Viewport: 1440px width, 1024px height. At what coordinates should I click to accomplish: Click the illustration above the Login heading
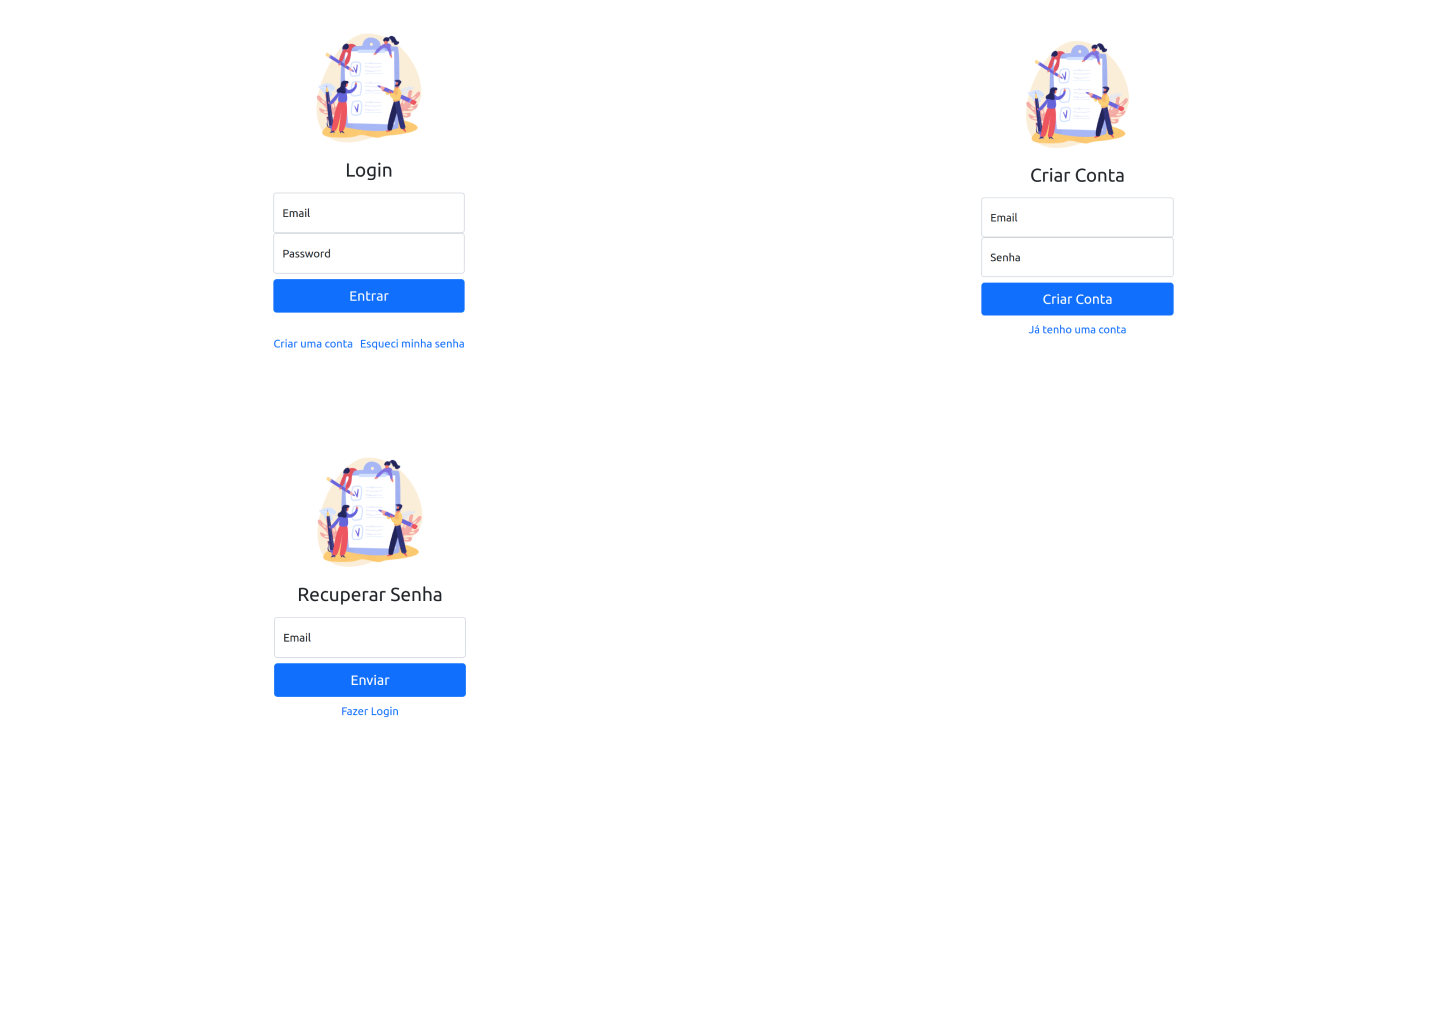(369, 87)
